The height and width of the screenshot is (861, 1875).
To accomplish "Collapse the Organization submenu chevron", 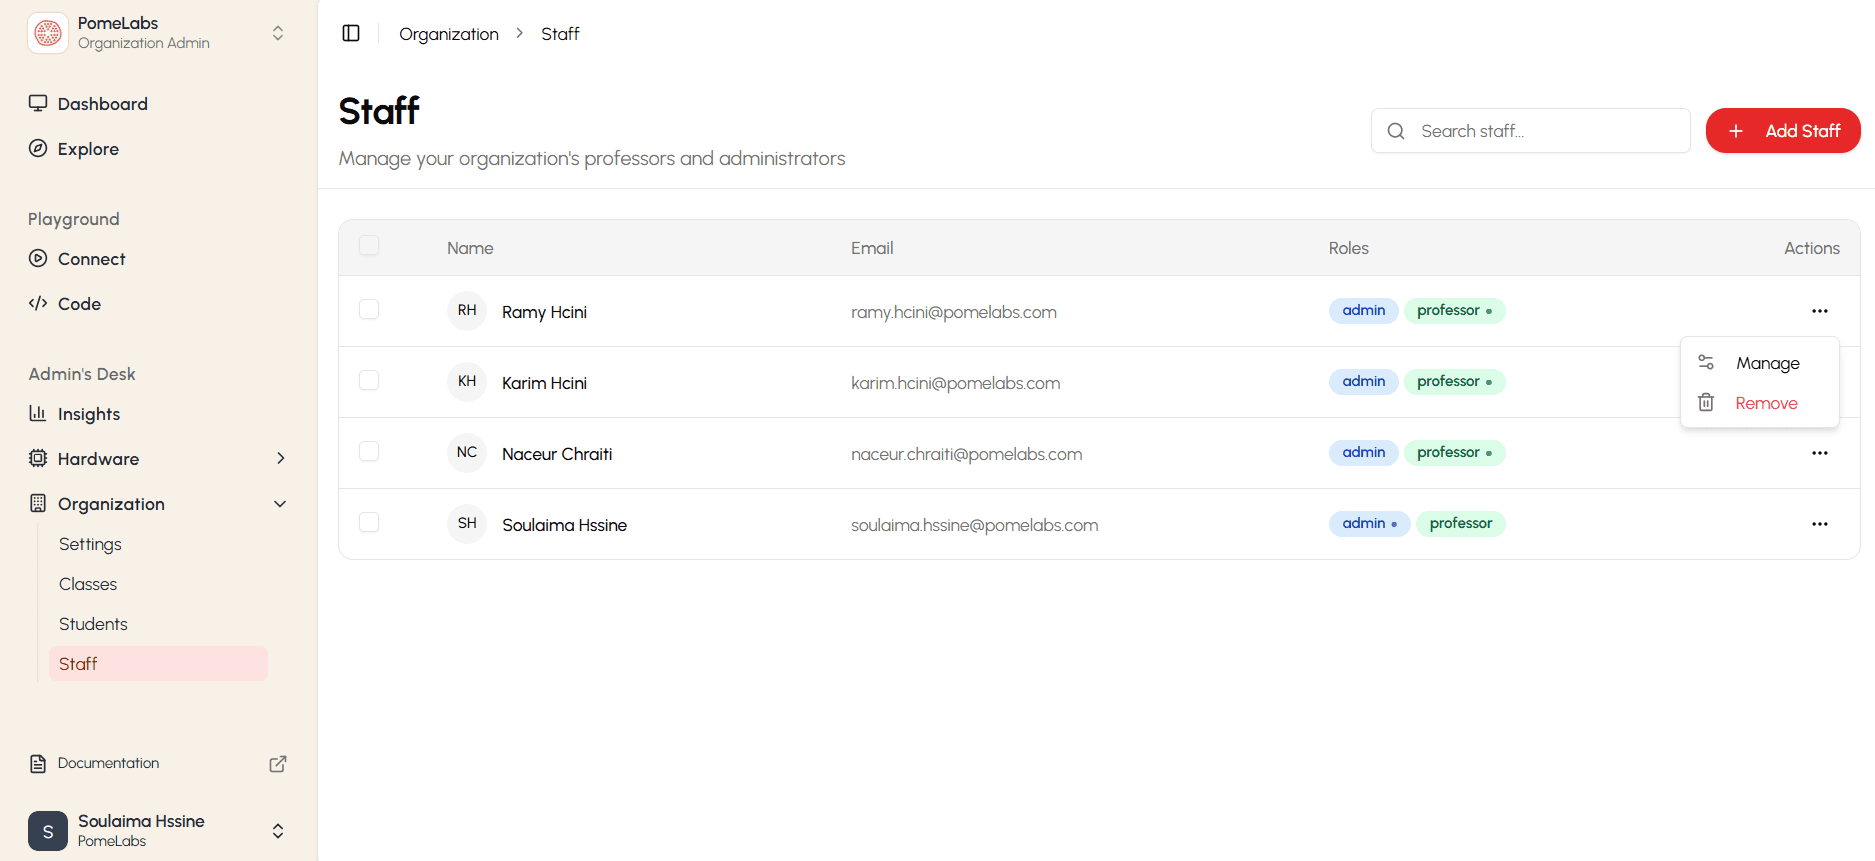I will [281, 504].
